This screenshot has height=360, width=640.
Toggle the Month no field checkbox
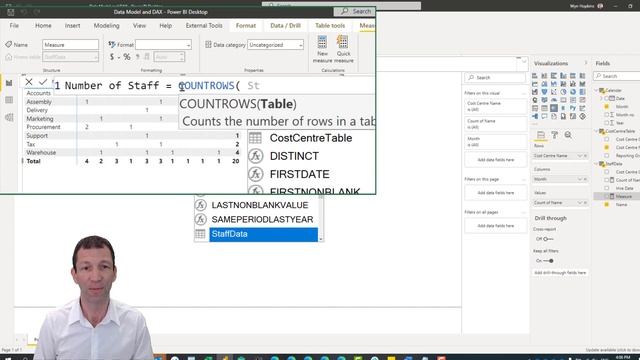607,115
